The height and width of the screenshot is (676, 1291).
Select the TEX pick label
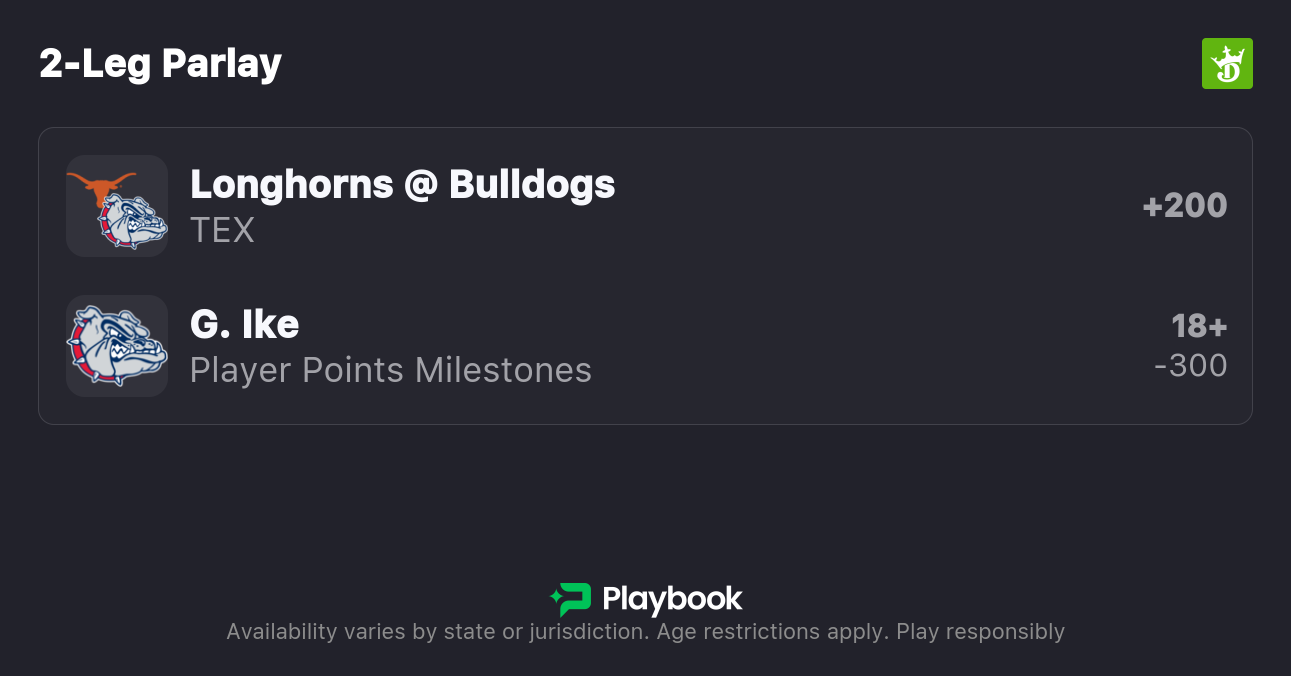(222, 230)
